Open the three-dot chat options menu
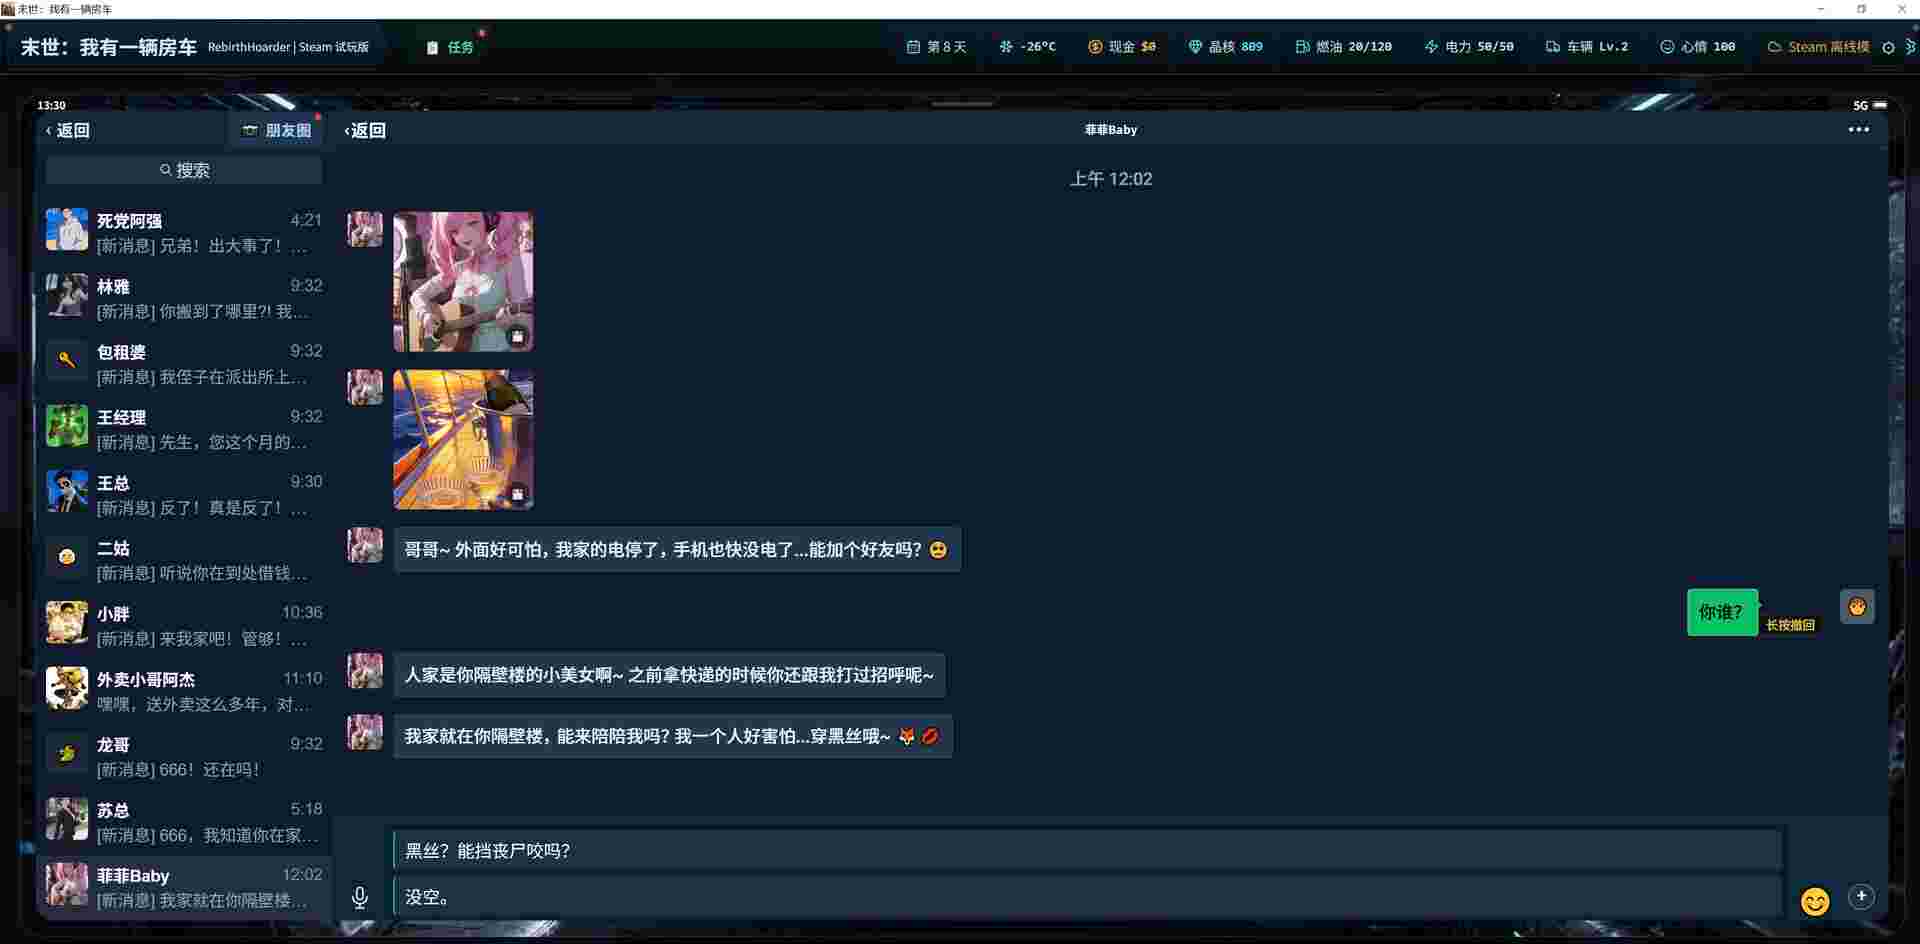Screen dimensions: 1920x944 click(1858, 129)
